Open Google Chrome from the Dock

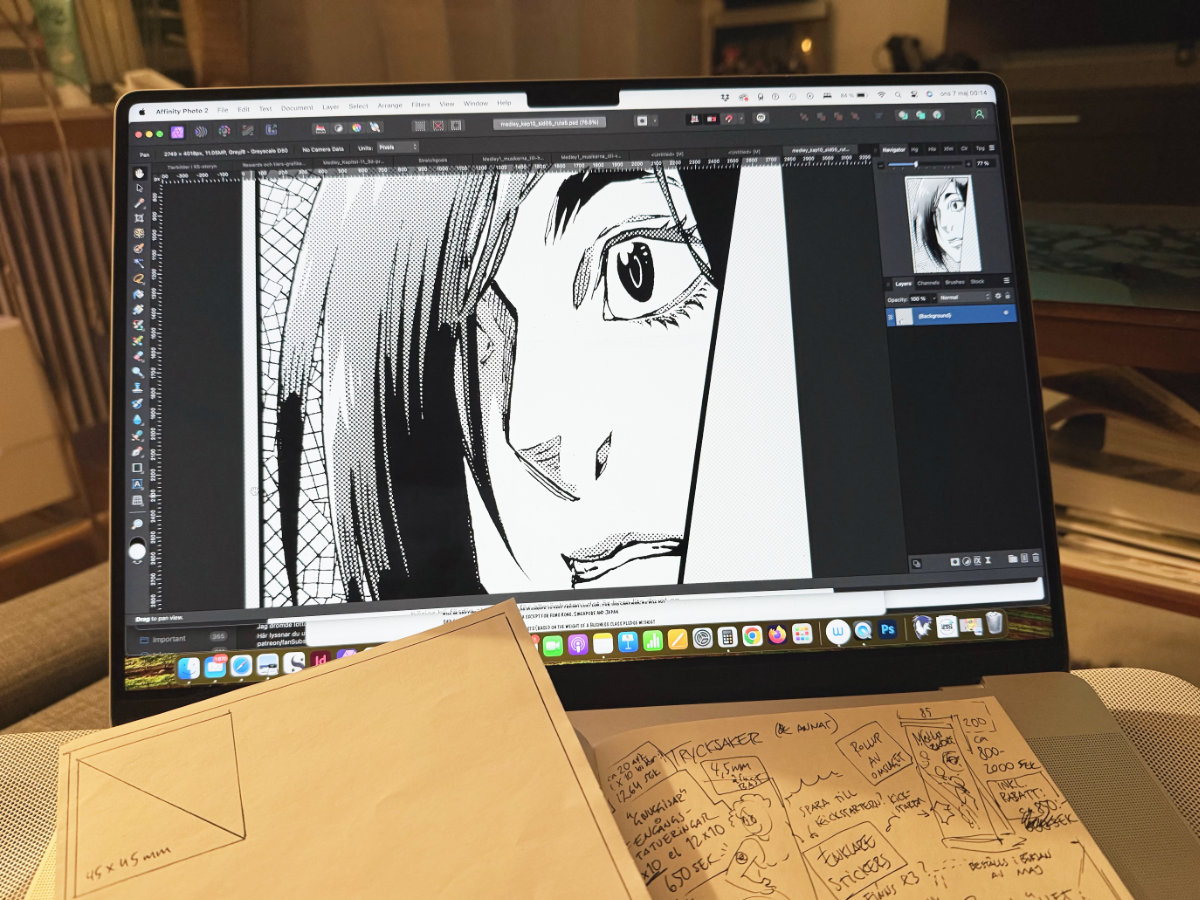[752, 635]
